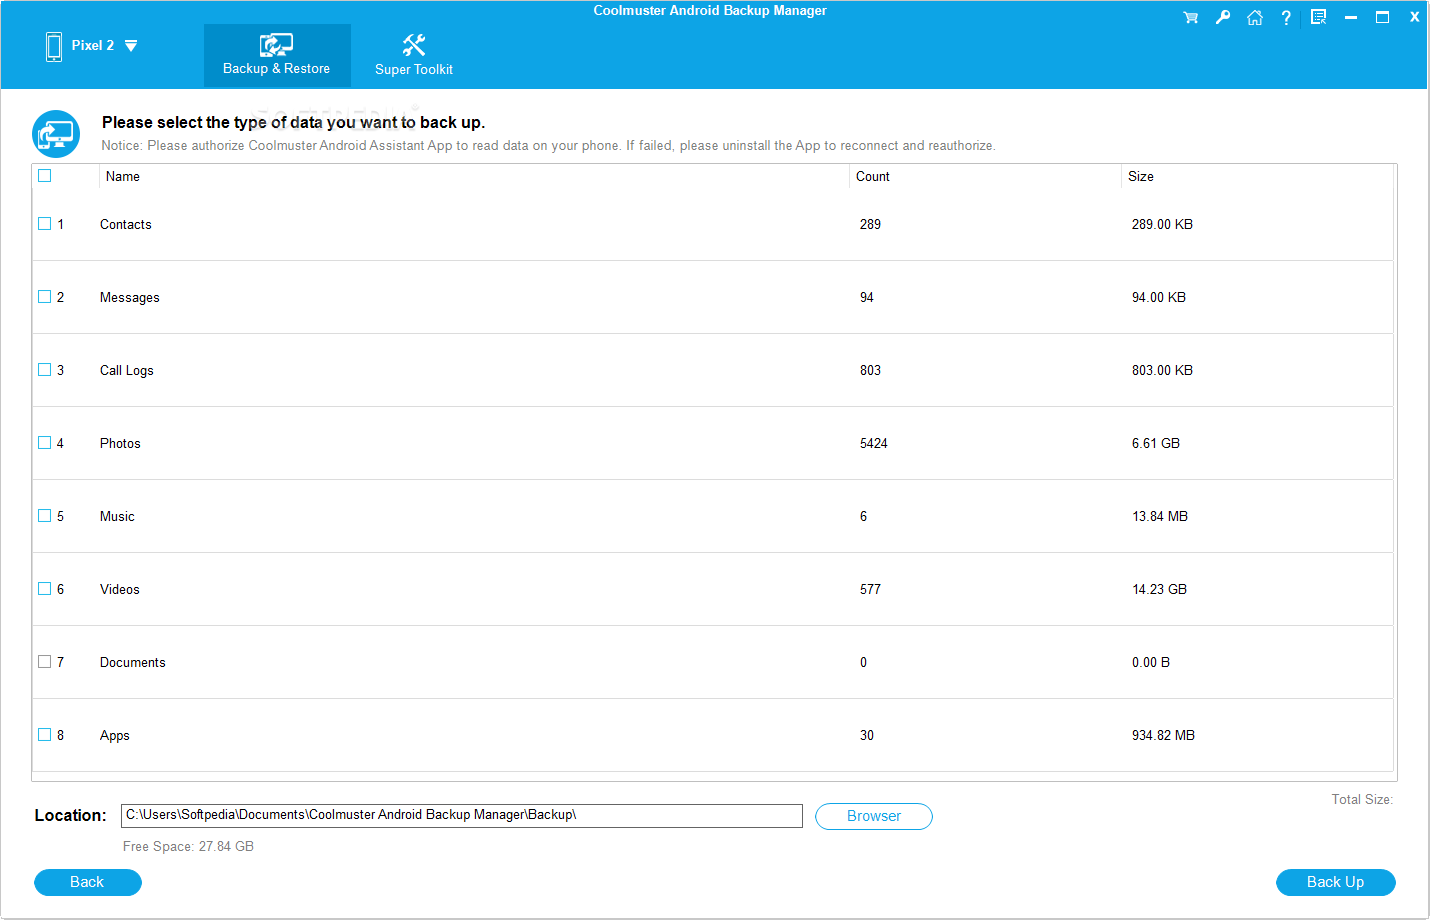The width and height of the screenshot is (1430, 920).
Task: Select the Apps row name
Action: pos(115,736)
